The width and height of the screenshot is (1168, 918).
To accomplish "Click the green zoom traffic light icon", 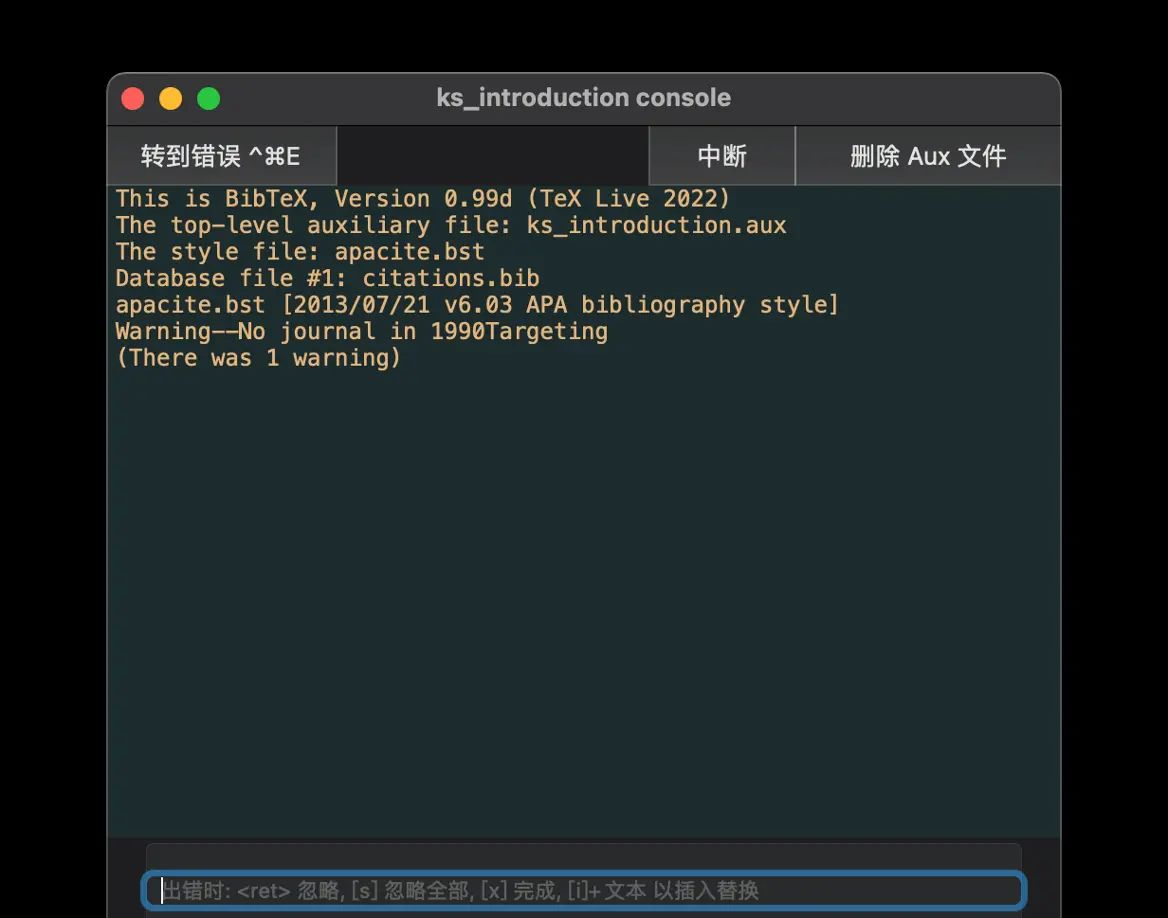I will (208, 98).
